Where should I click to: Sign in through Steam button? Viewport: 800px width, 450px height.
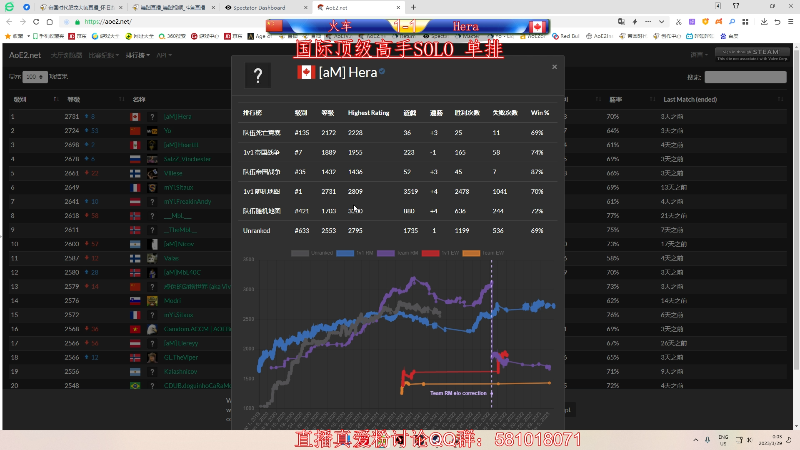pos(752,54)
